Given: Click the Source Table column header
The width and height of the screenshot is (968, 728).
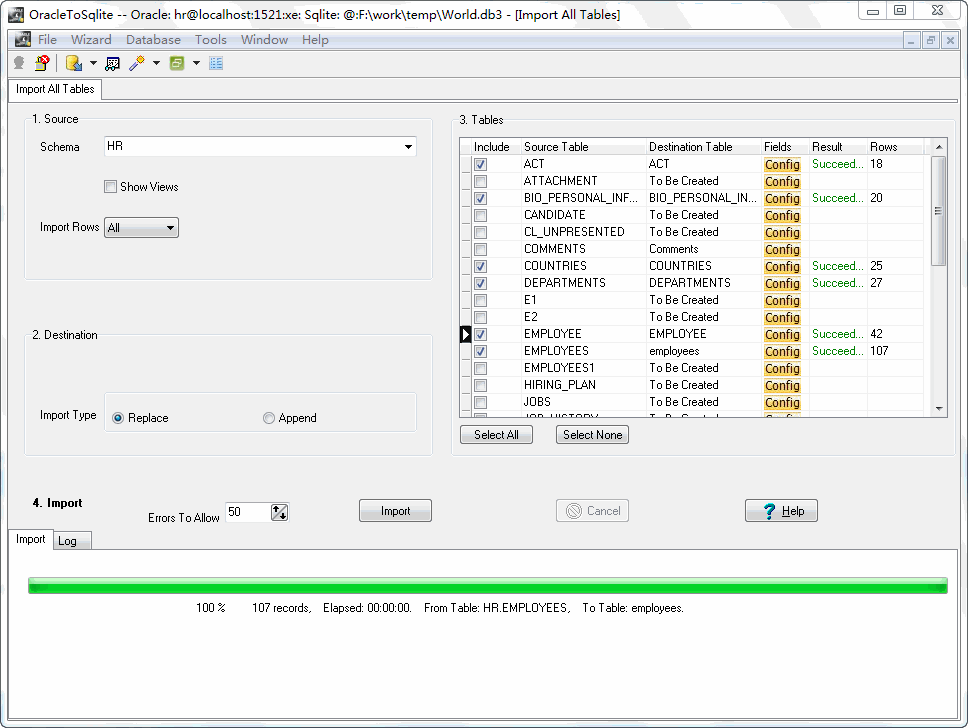Looking at the screenshot, I should (x=583, y=147).
